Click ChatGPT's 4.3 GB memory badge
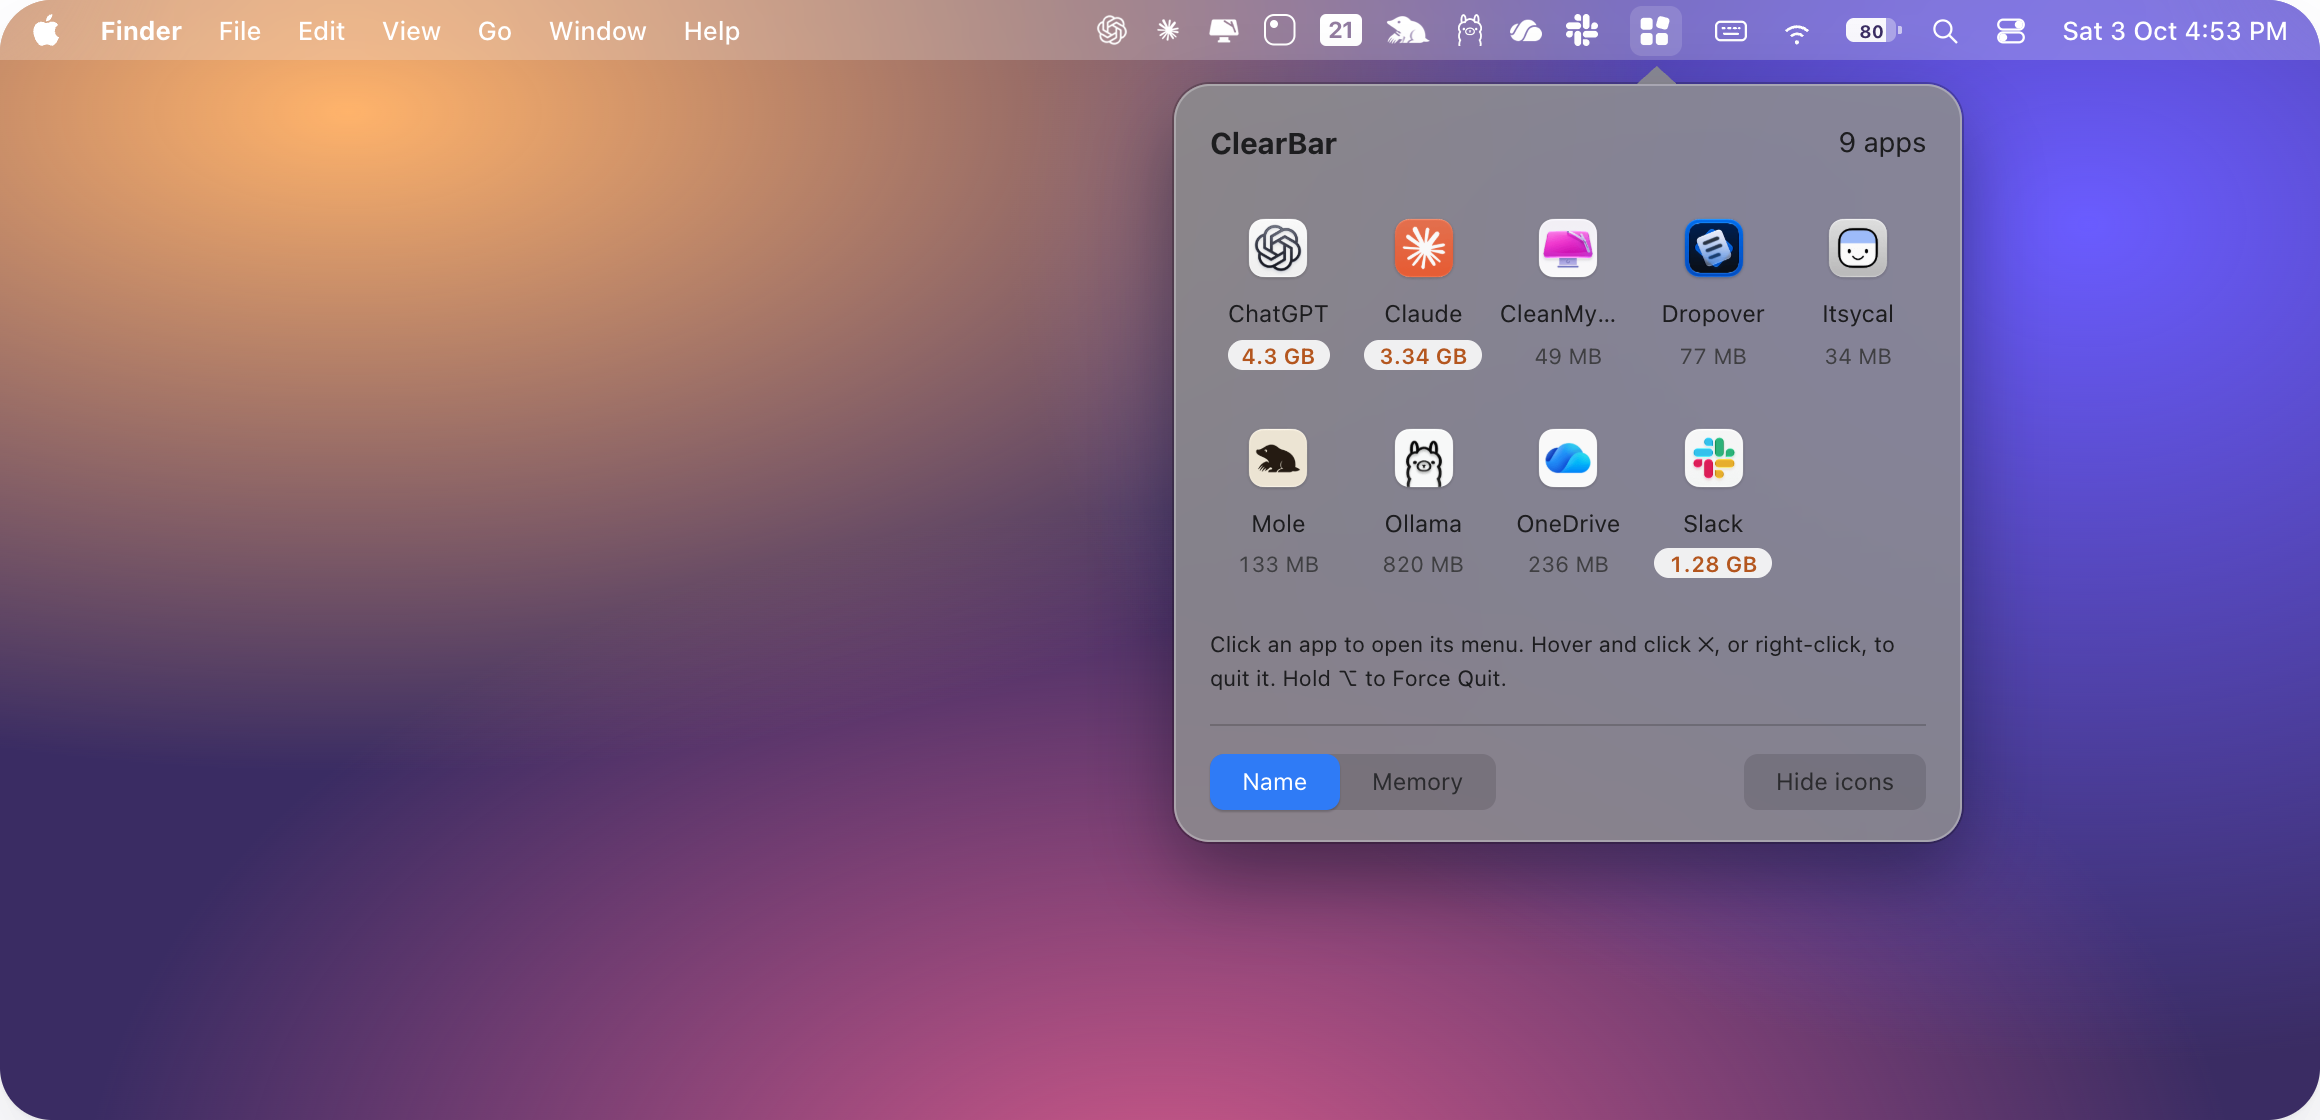 [x=1278, y=356]
